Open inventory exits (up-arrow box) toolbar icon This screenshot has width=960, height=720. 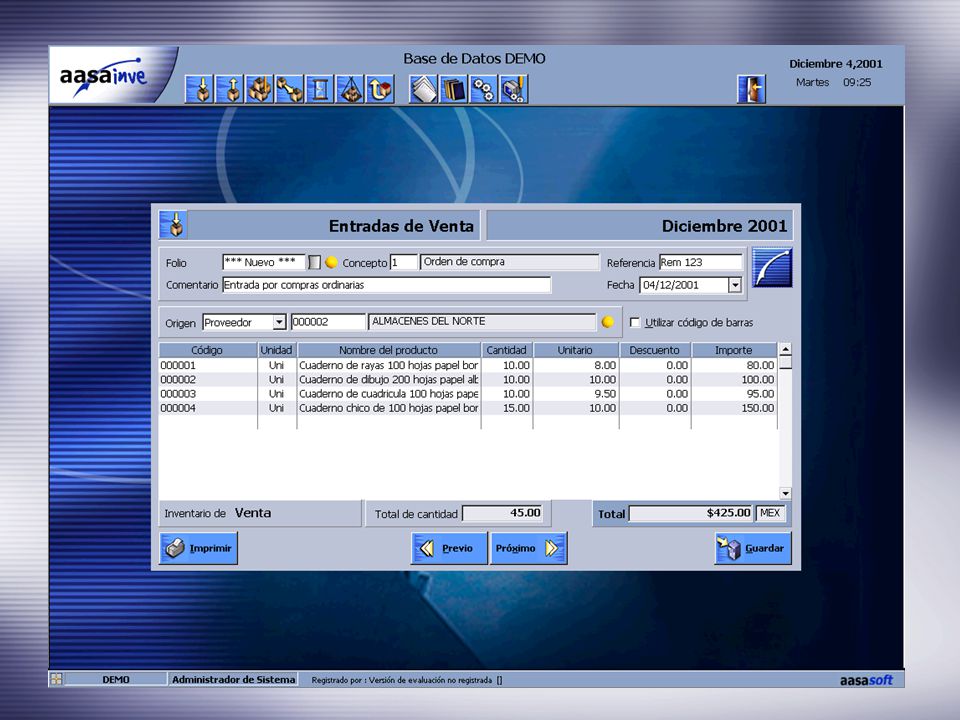click(230, 89)
